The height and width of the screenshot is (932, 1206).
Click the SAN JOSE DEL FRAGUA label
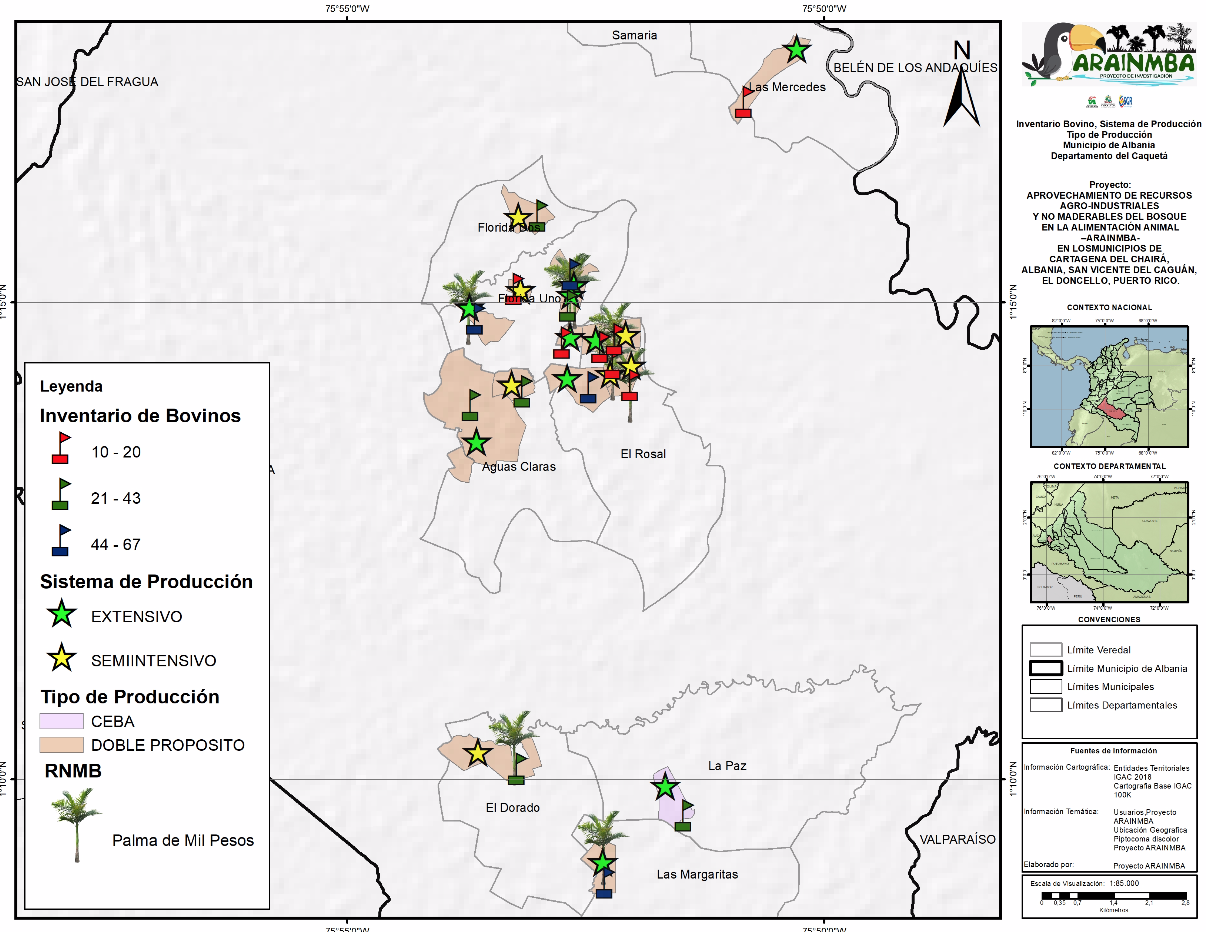(x=87, y=82)
